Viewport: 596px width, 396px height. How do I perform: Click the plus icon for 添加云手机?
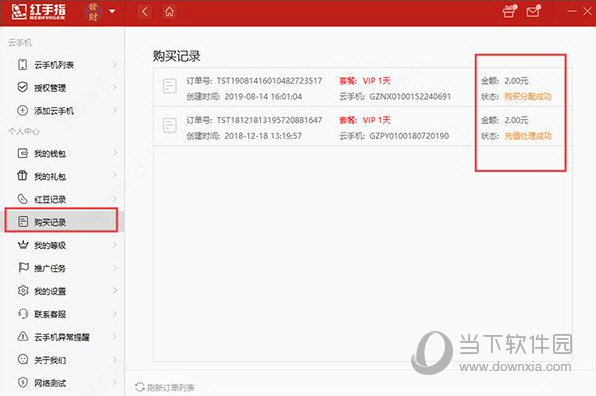23,111
